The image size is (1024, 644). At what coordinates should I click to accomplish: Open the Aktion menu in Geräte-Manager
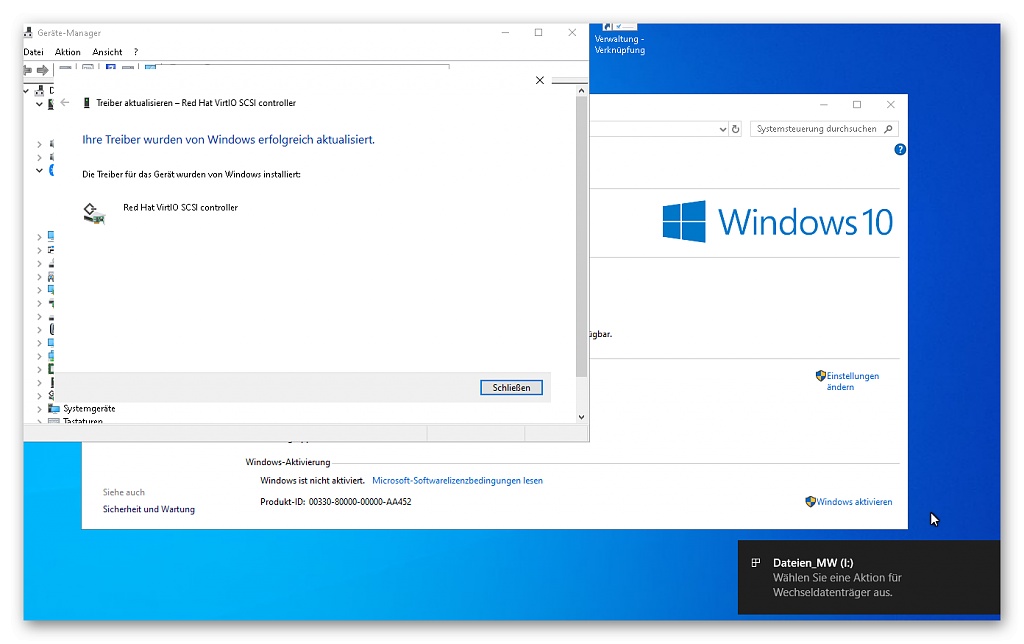67,52
